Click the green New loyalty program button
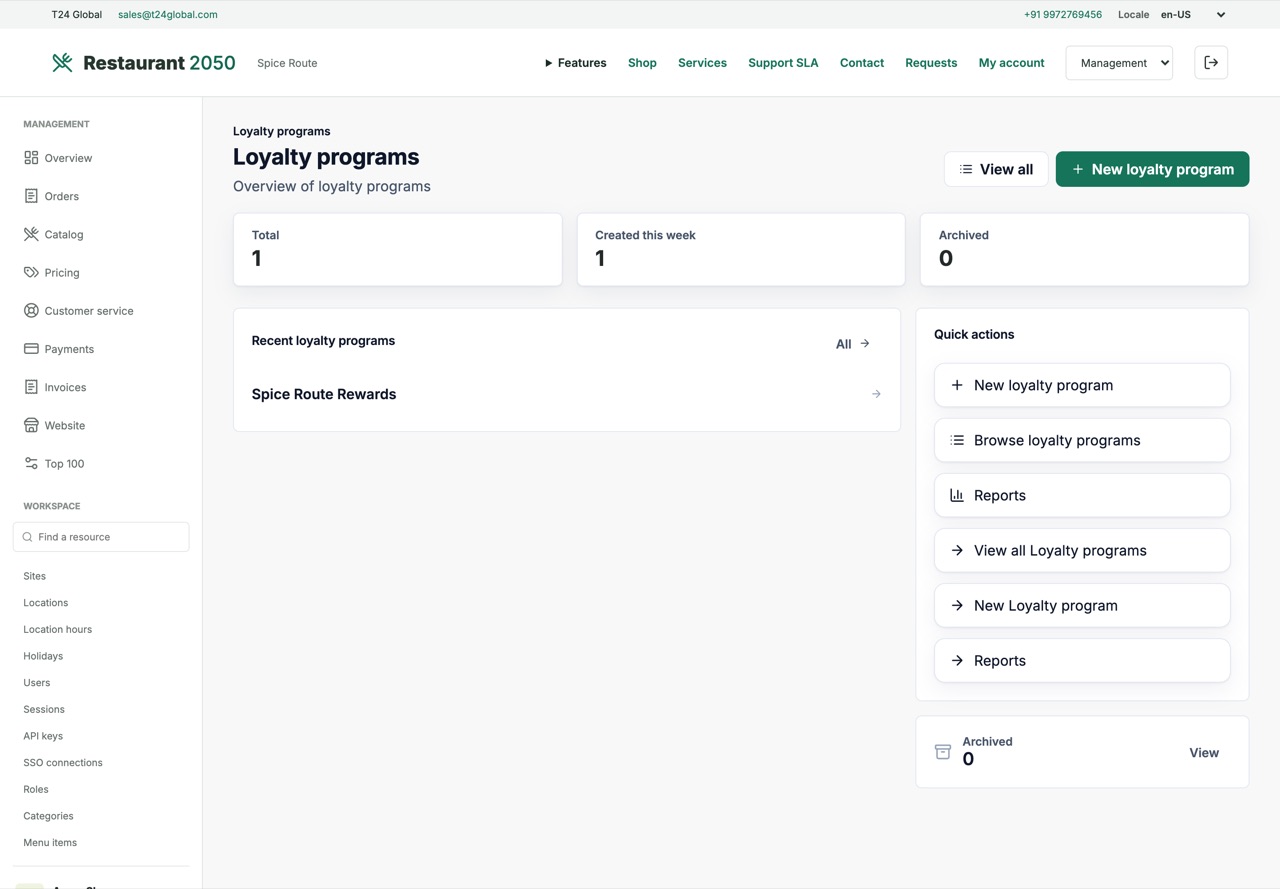This screenshot has width=1280, height=889. 1152,169
